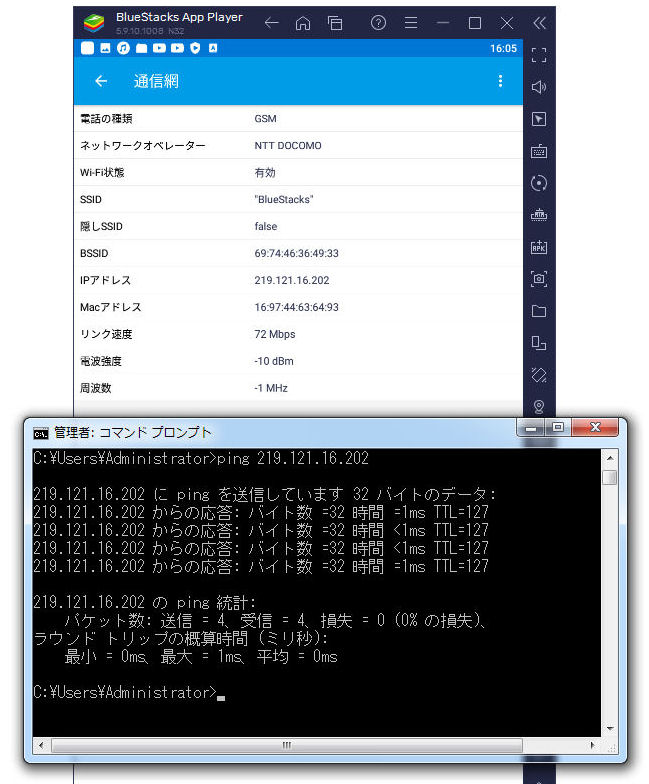The height and width of the screenshot is (784, 649).
Task: Select the 72 Mbps link speed value
Action: tap(274, 334)
